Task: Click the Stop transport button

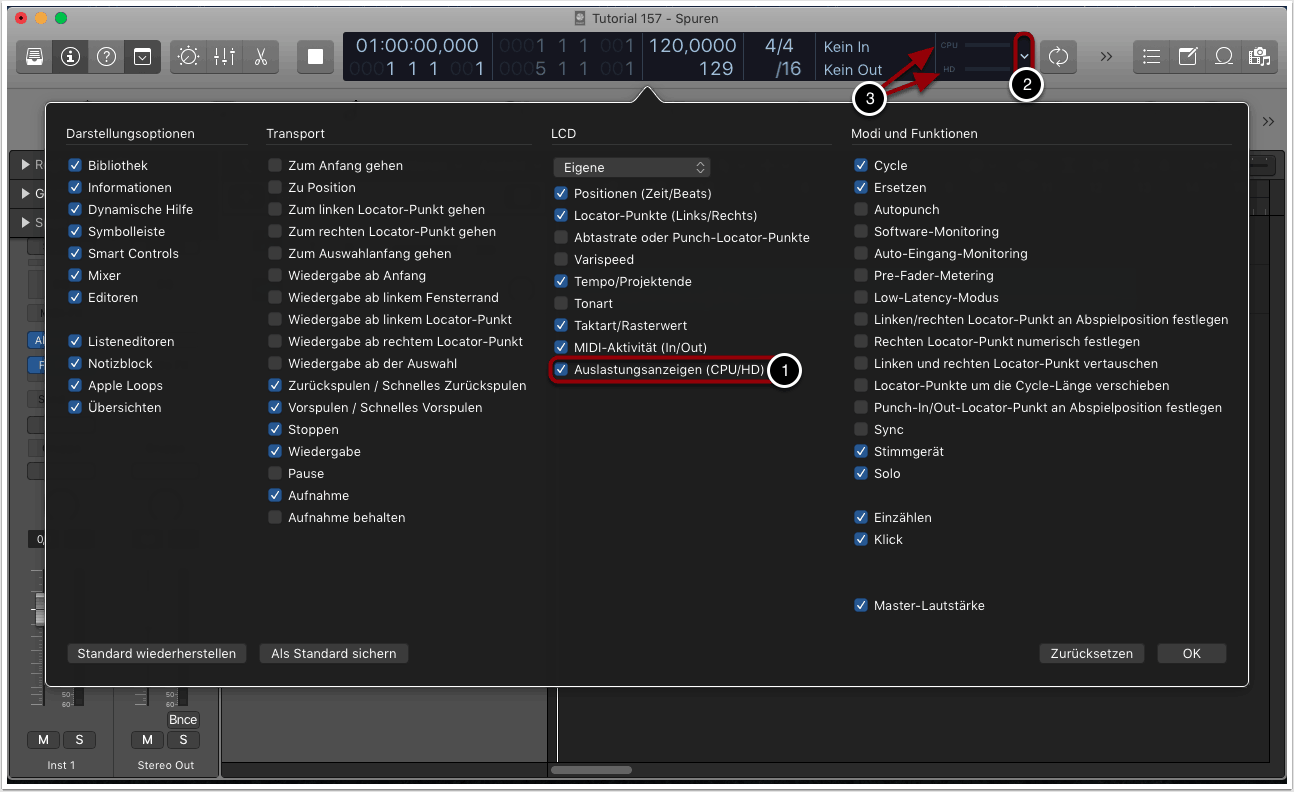Action: coord(315,57)
